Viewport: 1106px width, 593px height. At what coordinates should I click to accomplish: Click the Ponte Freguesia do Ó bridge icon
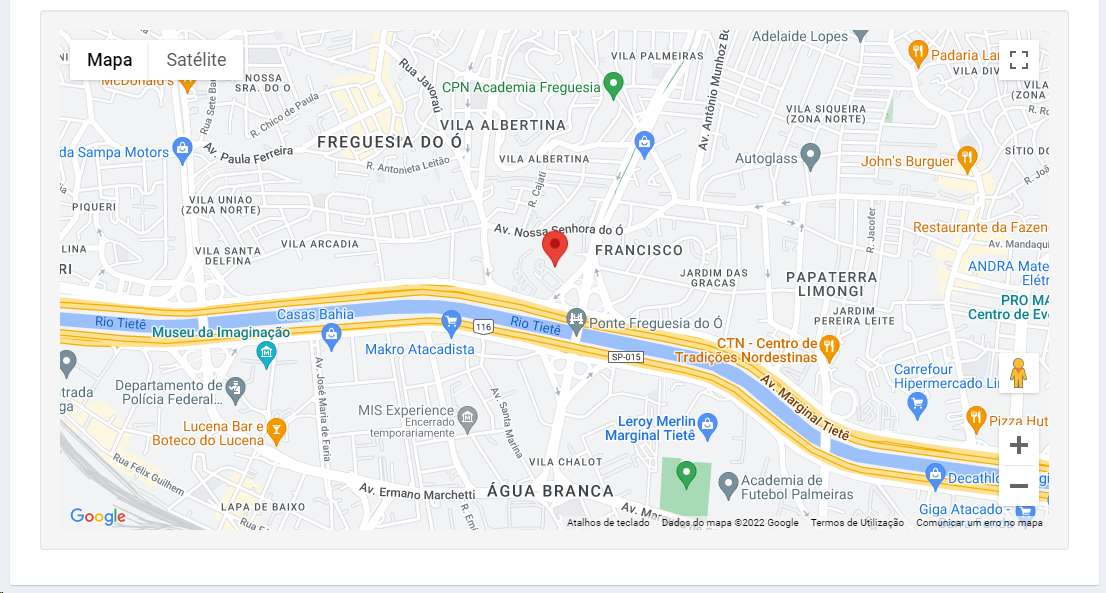(576, 320)
